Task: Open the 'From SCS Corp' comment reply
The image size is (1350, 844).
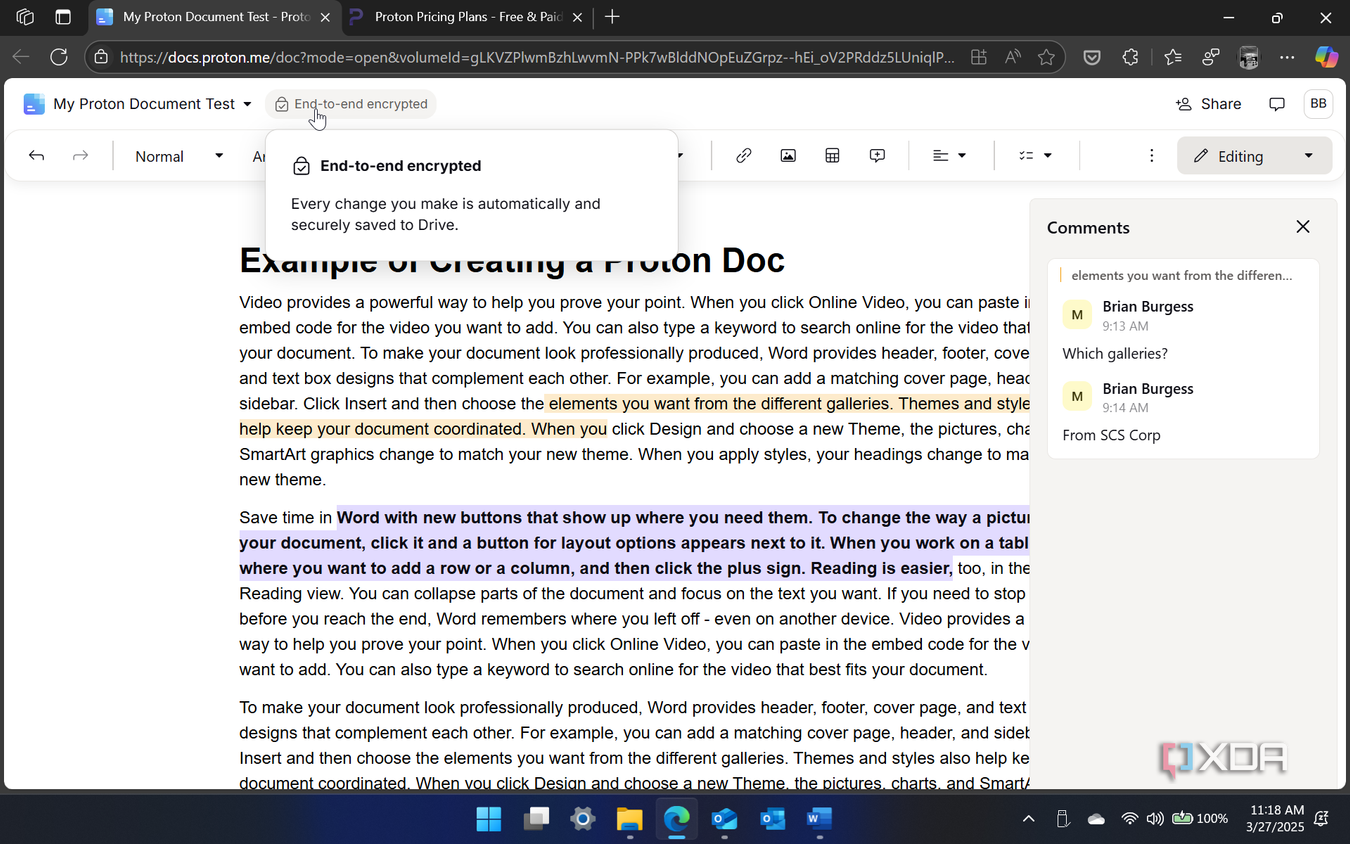Action: [1111, 436]
